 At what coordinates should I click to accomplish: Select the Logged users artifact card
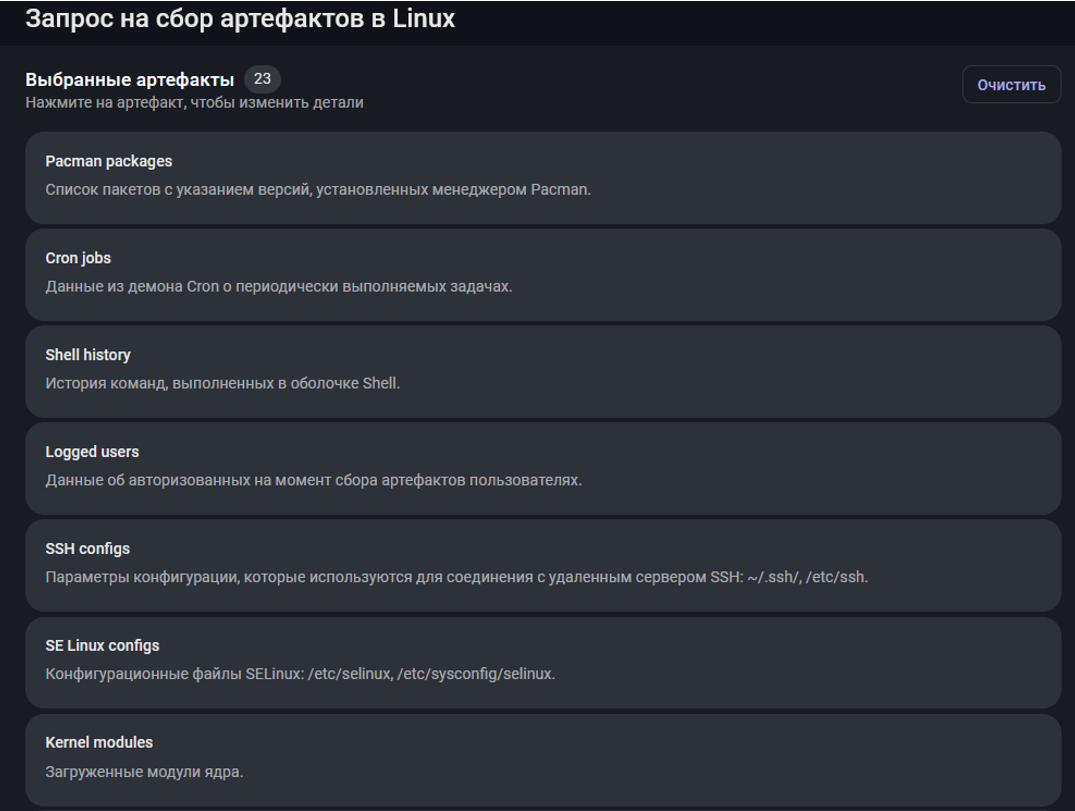[542, 468]
